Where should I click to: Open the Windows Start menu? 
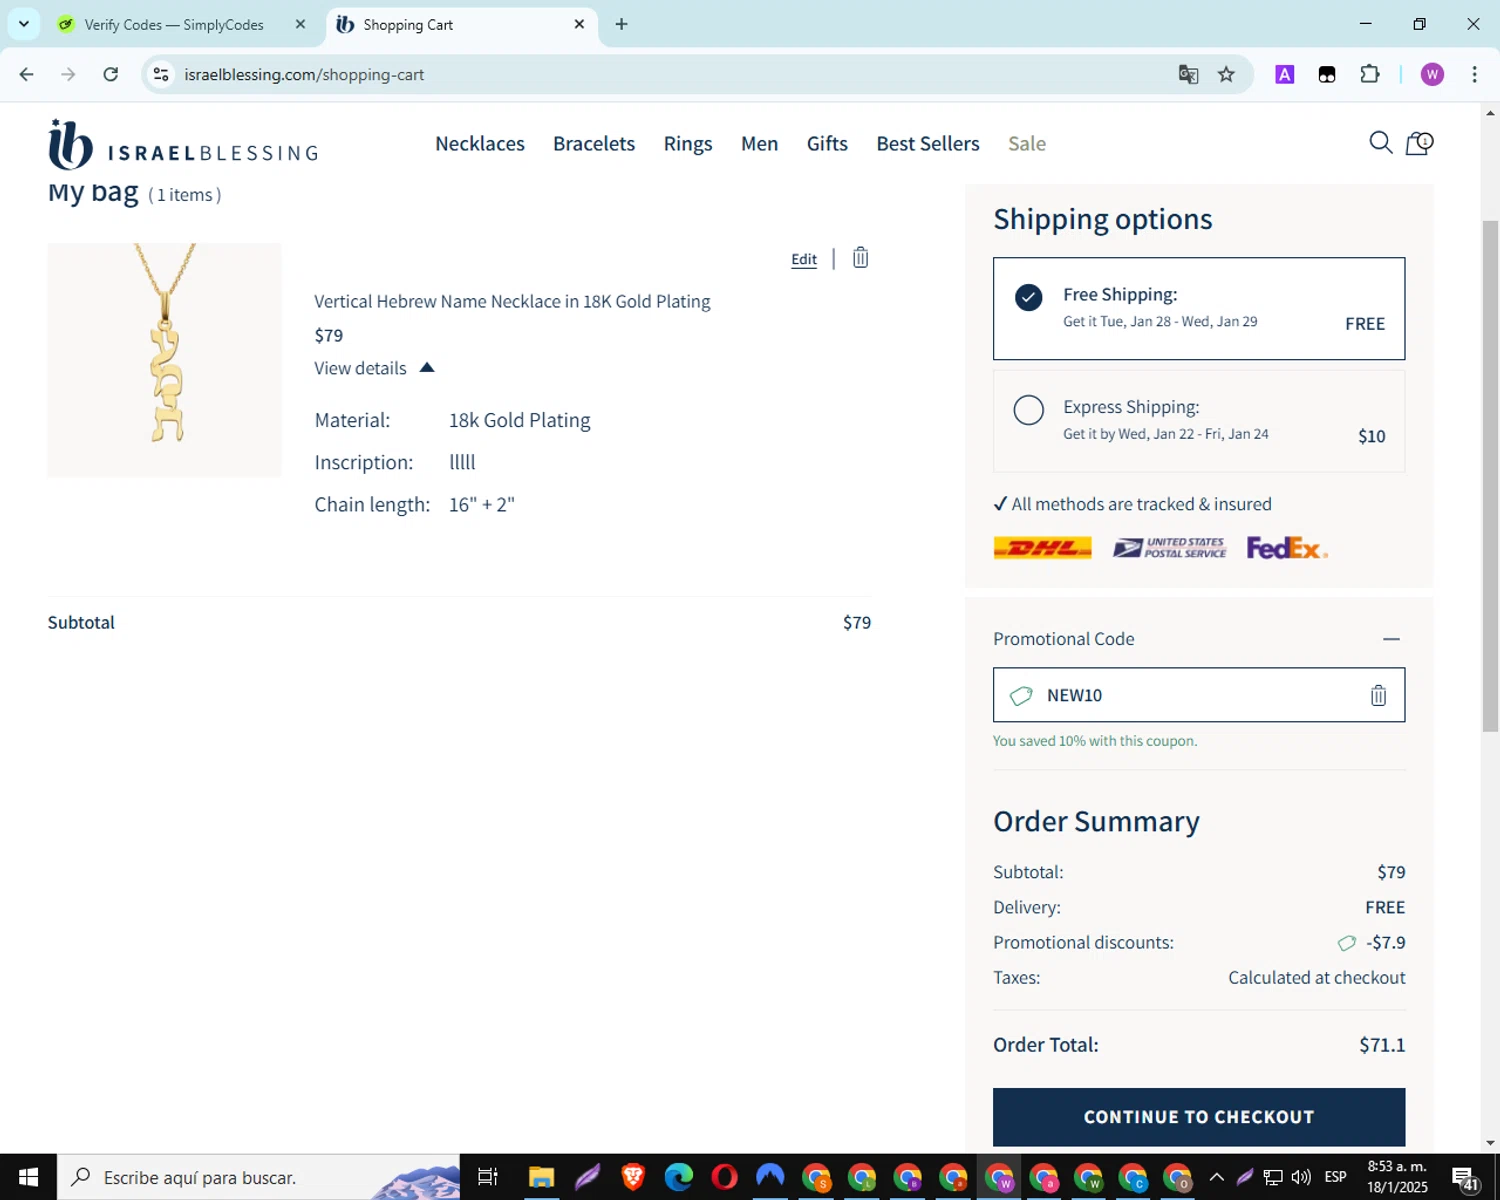28,1177
